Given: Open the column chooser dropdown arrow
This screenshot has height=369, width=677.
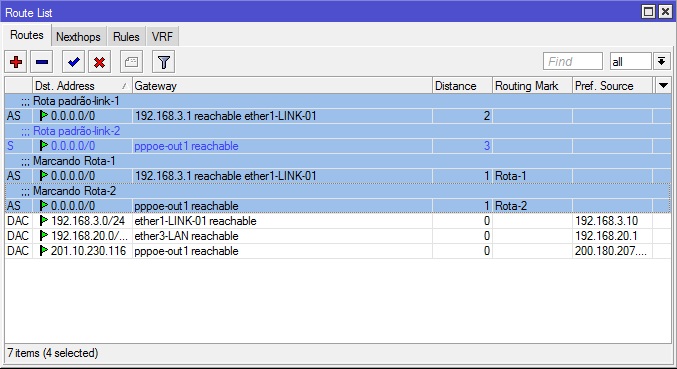Looking at the screenshot, I should pyautogui.click(x=664, y=85).
